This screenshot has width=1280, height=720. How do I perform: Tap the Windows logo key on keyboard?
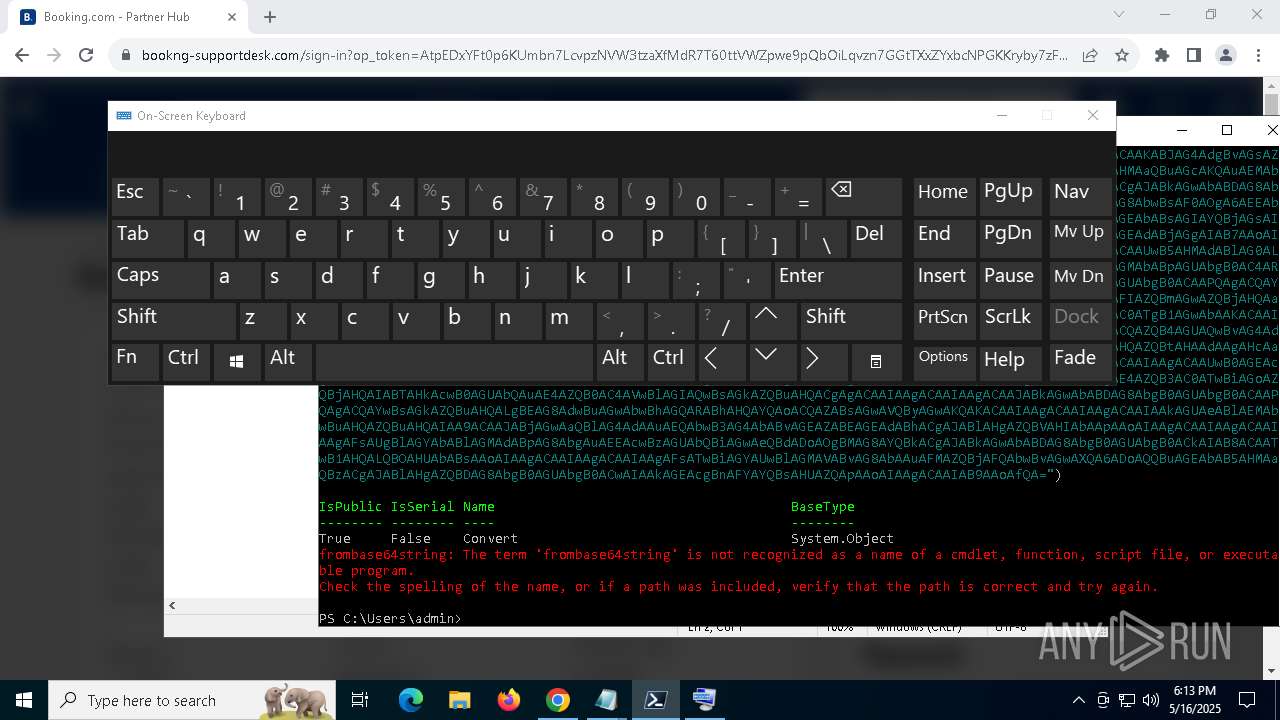(x=237, y=362)
